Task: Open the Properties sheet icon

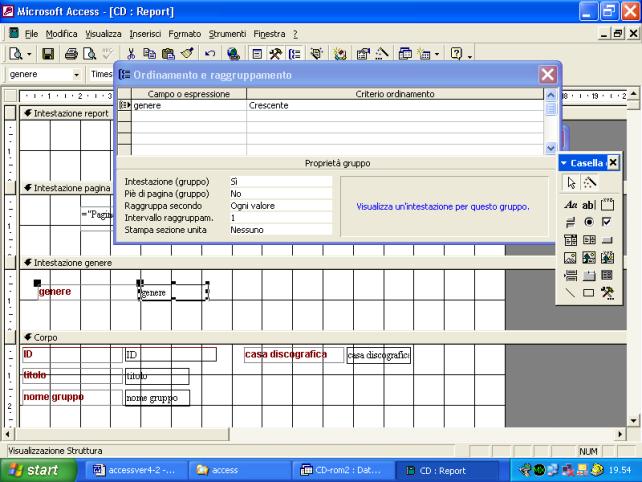Action: click(363, 54)
